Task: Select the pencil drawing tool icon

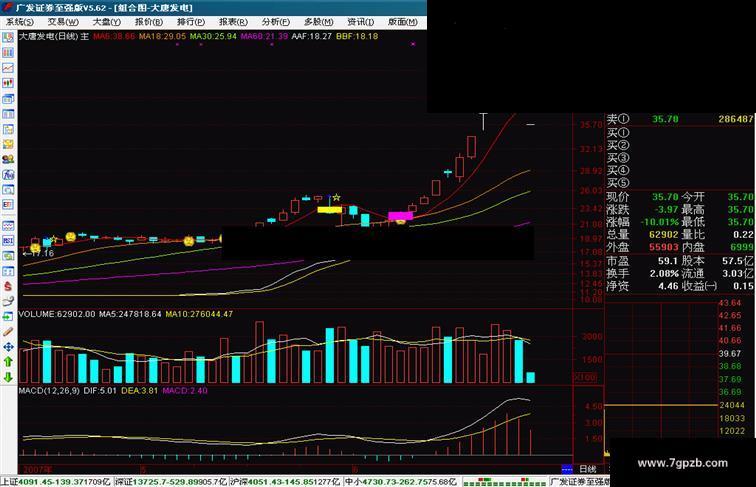Action: [8, 332]
